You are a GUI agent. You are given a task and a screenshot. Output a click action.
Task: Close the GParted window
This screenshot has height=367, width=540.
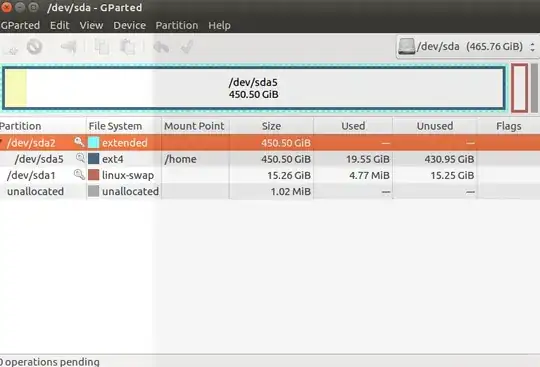click(x=6, y=7)
